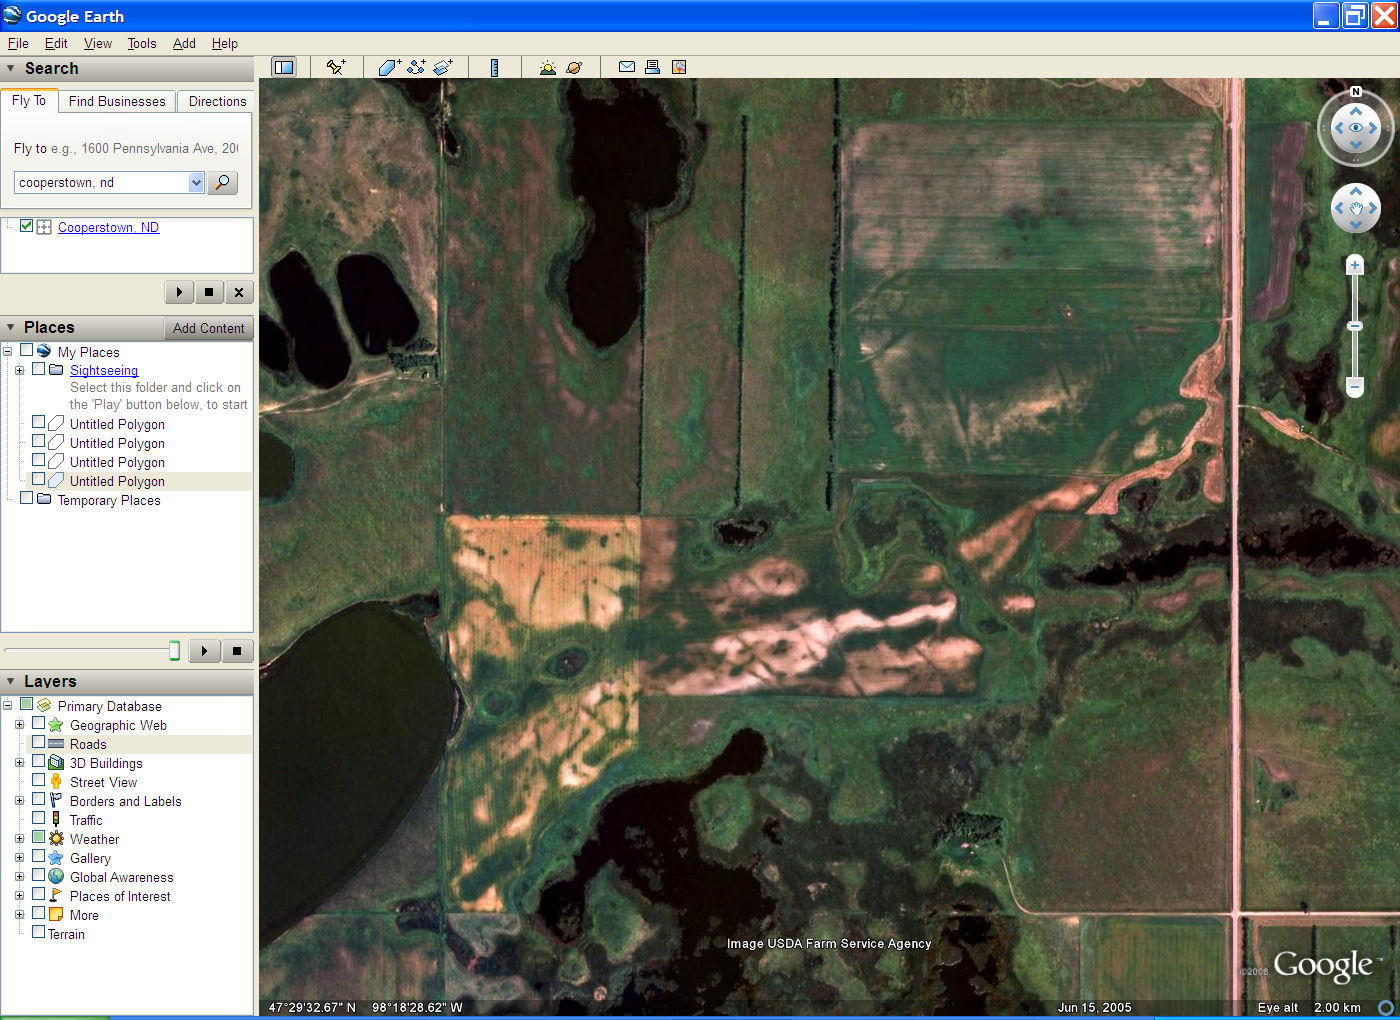This screenshot has width=1400, height=1020.
Task: Open the File menu
Action: [18, 43]
